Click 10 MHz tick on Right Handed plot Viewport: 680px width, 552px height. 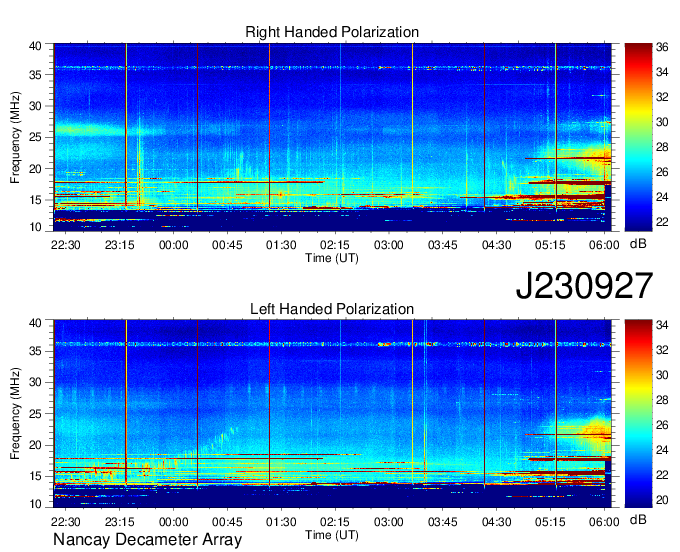pyautogui.click(x=36, y=227)
